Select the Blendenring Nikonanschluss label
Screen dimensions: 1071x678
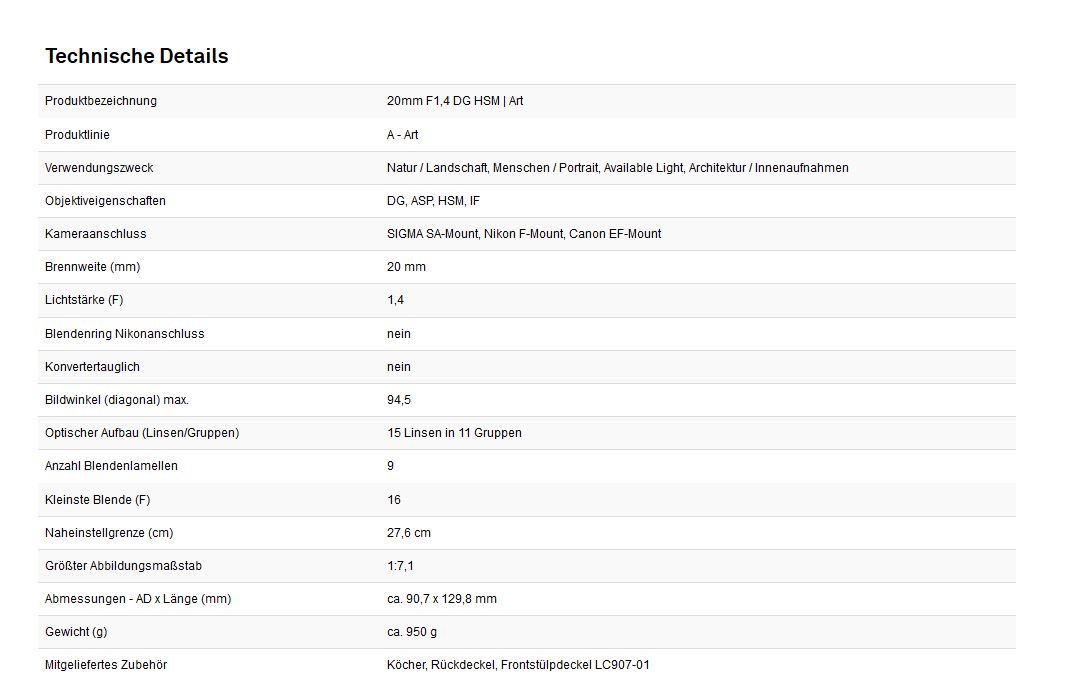(x=124, y=334)
